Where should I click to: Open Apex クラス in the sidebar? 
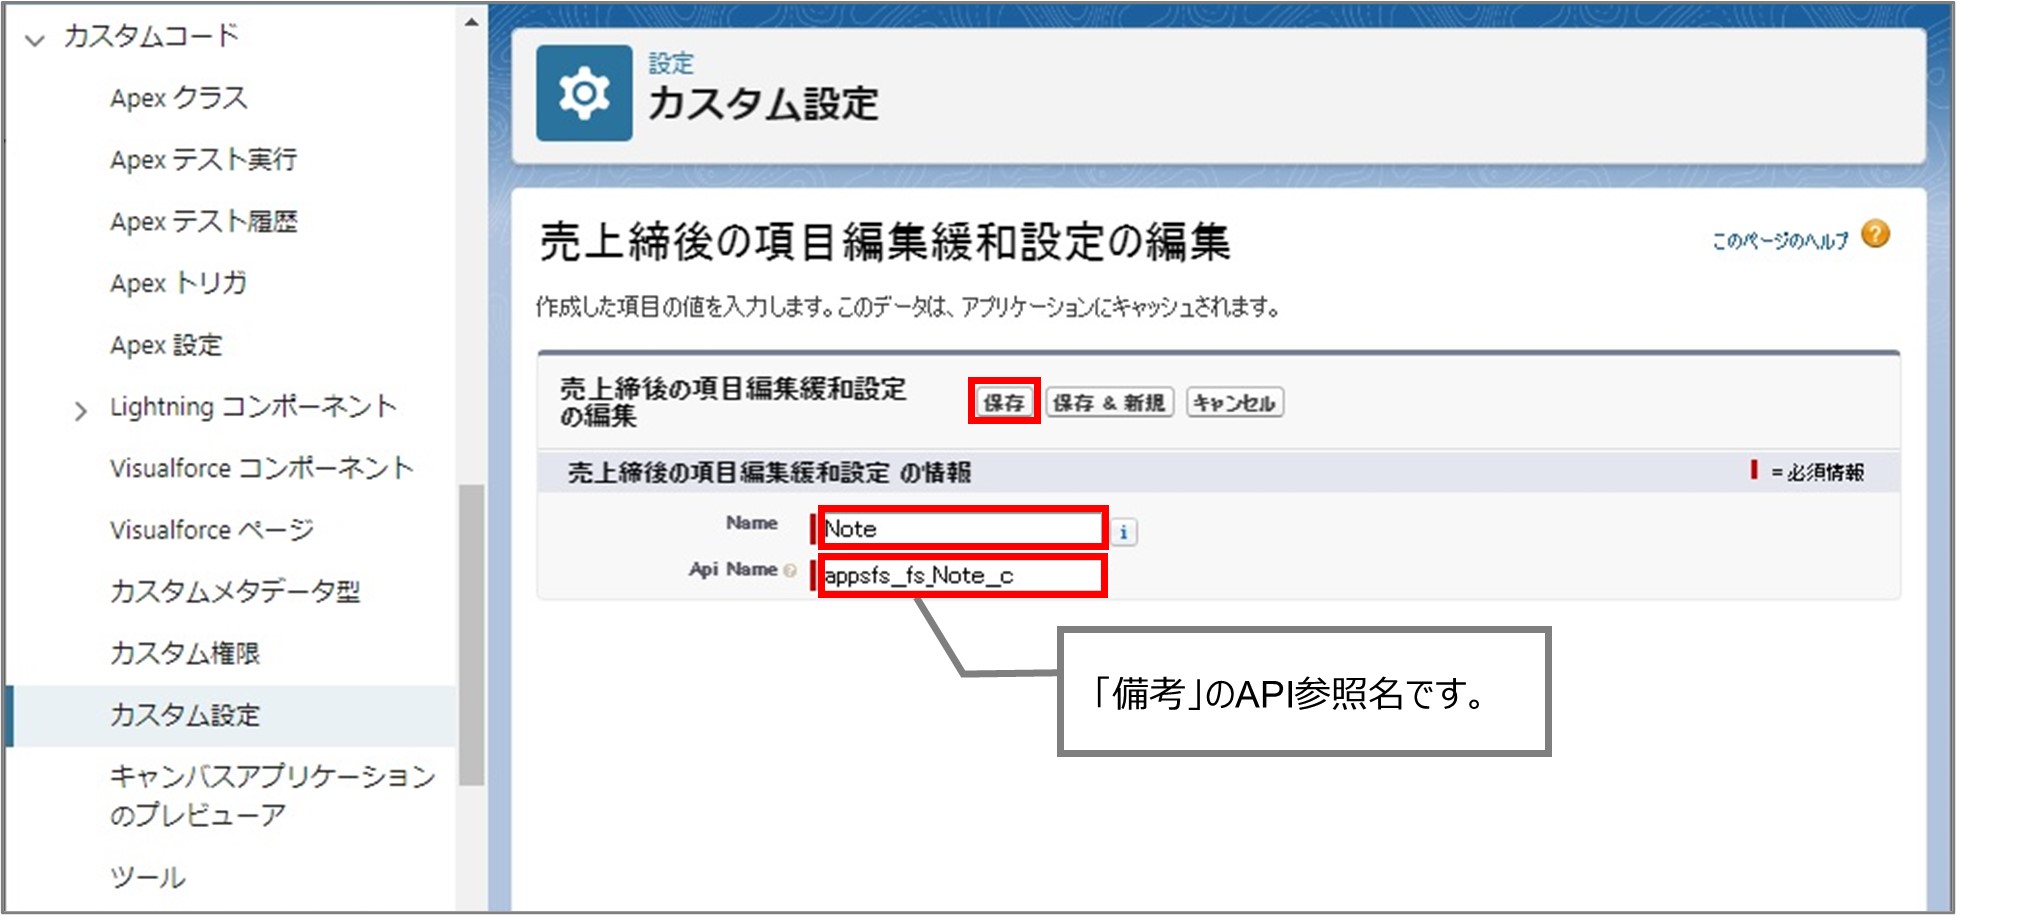click(178, 98)
